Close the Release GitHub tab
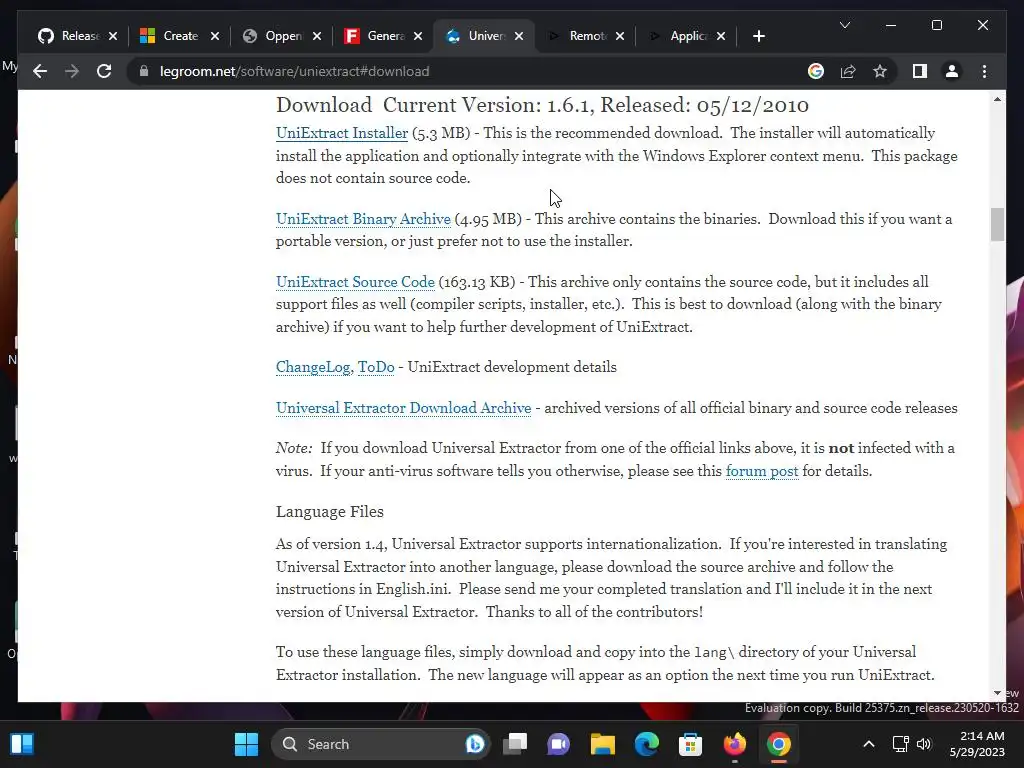Image resolution: width=1024 pixels, height=768 pixels. click(x=113, y=36)
